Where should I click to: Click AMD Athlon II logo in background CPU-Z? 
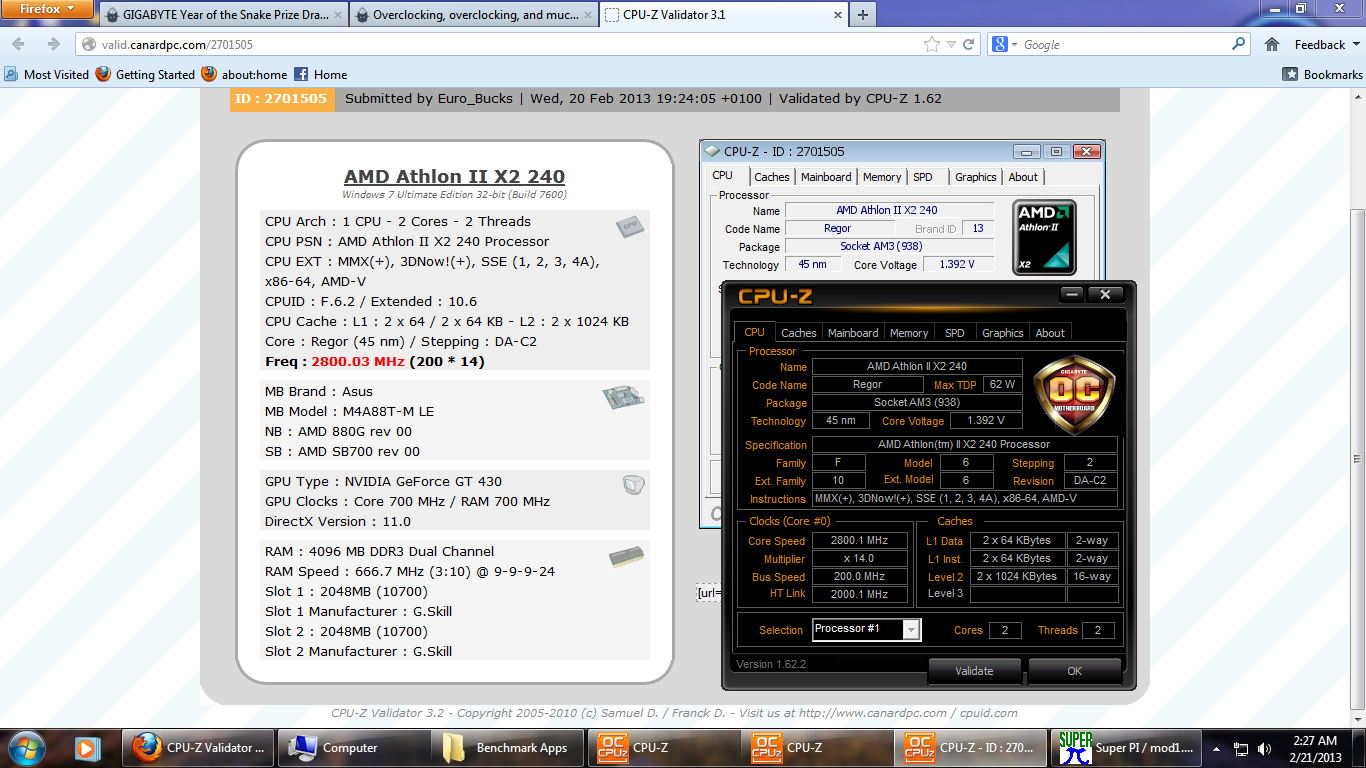click(x=1045, y=237)
